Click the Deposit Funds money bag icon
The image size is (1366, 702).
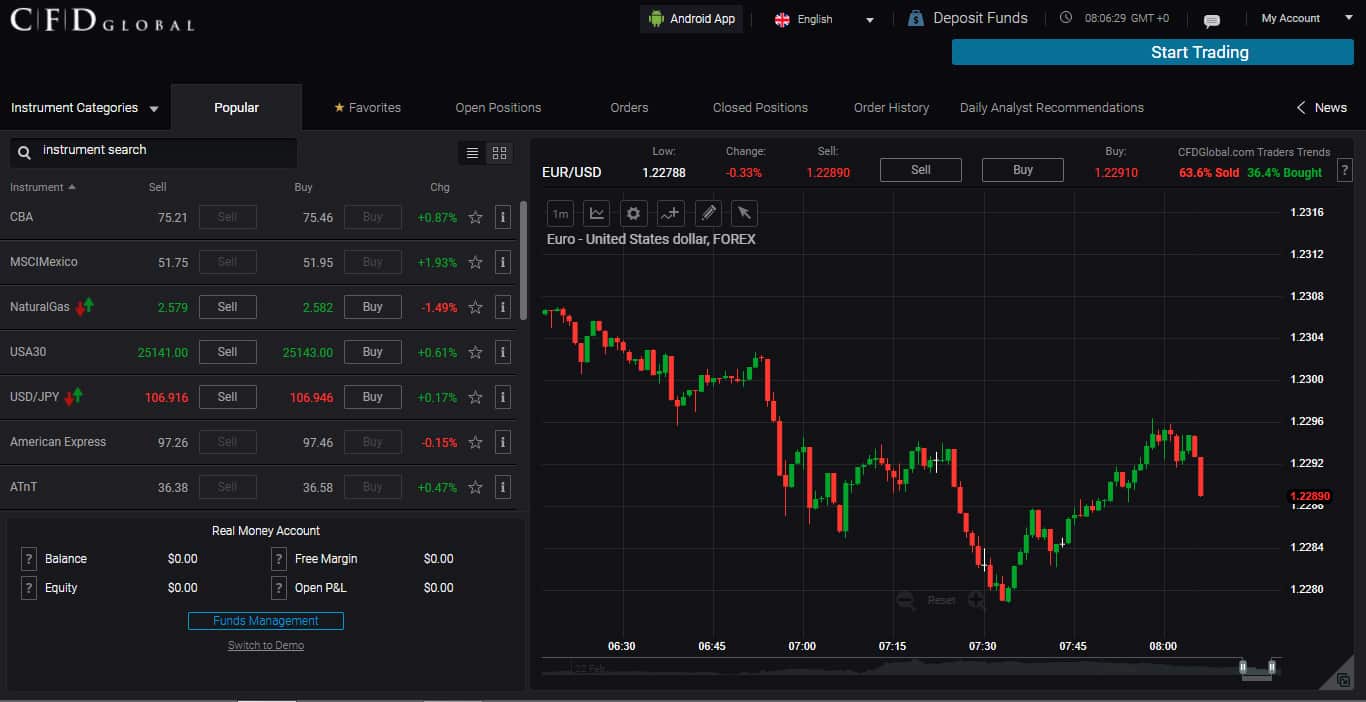pos(915,18)
